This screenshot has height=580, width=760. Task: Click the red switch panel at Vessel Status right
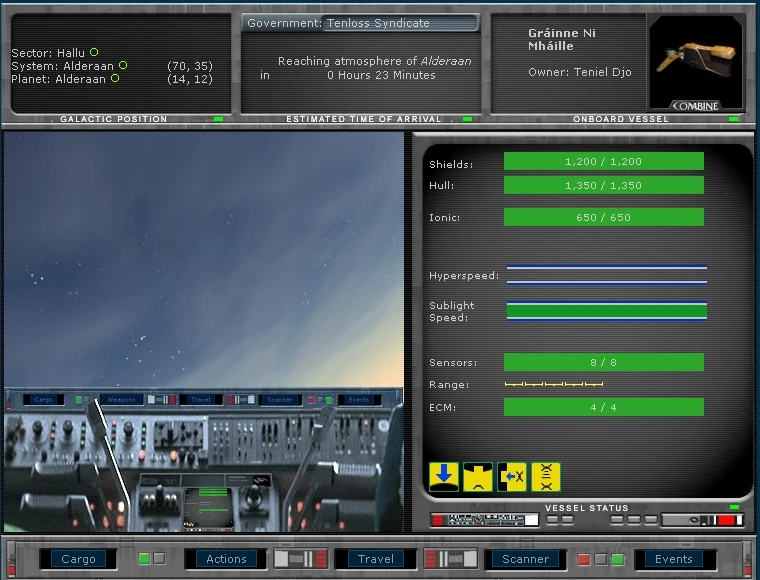click(702, 520)
